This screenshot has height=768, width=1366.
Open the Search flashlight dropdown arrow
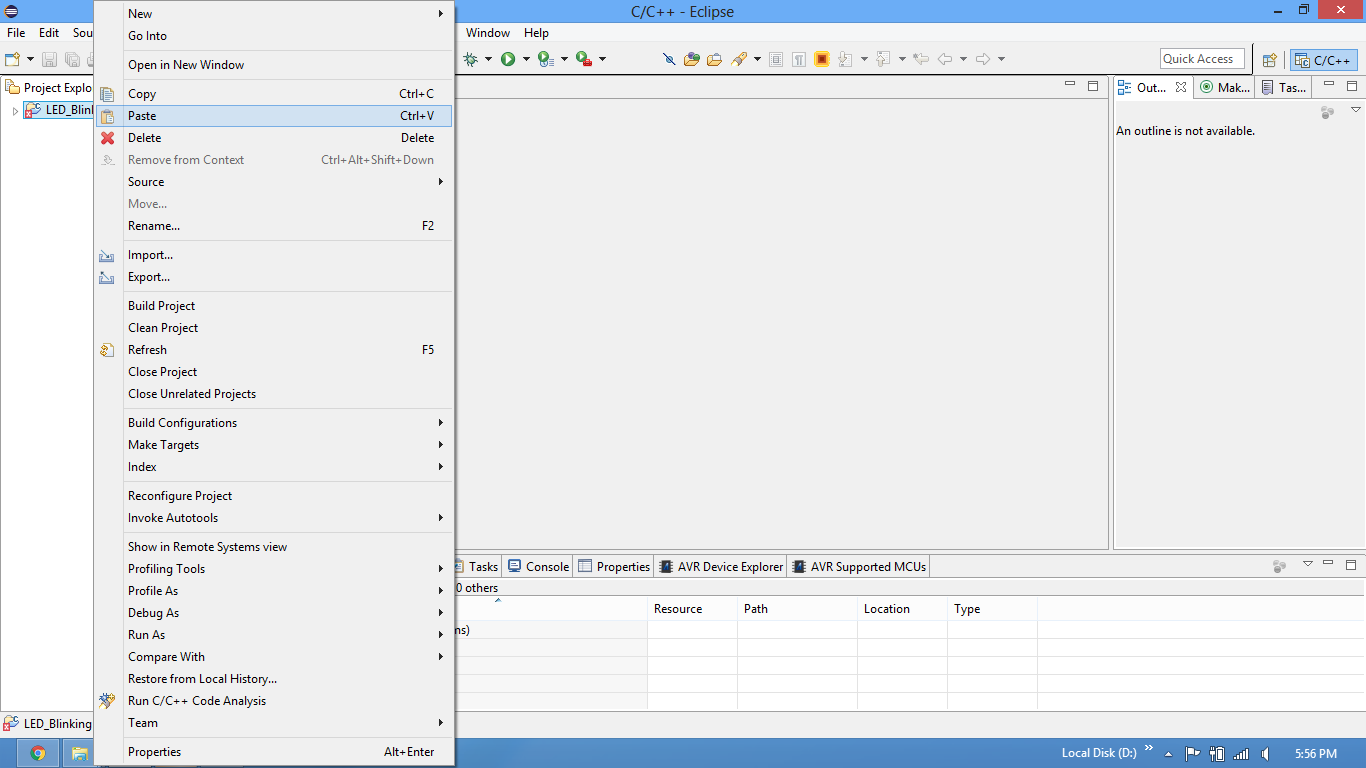tap(757, 59)
